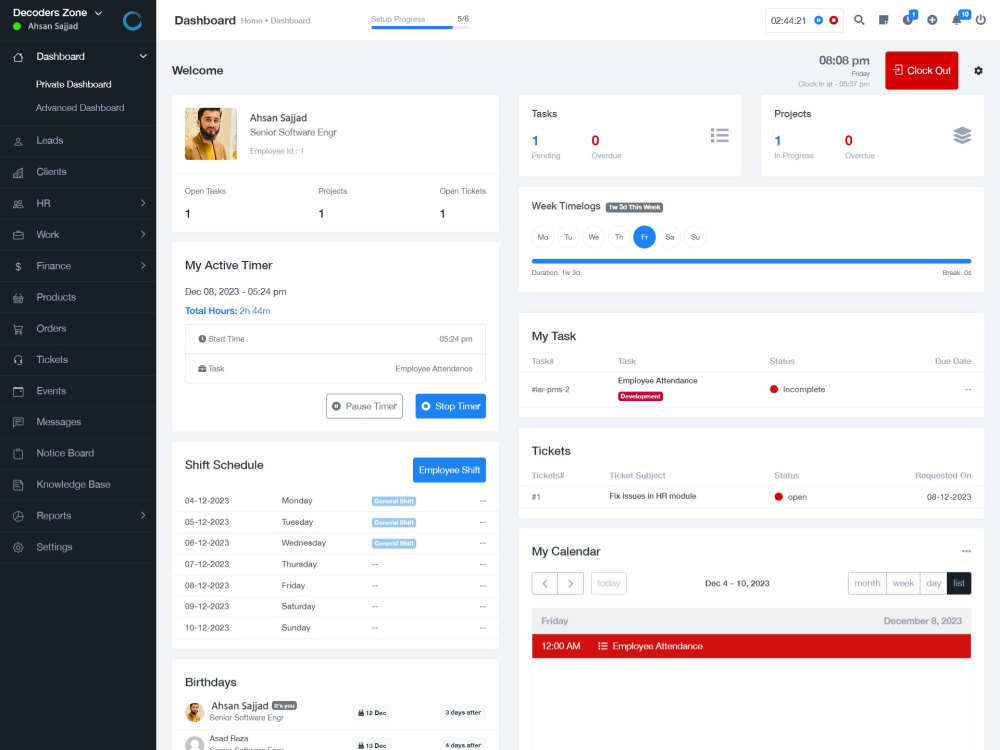Screen dimensions: 1000x750
Task: Expand the Decoders Zone workspace dropdown
Action: tap(98, 13)
